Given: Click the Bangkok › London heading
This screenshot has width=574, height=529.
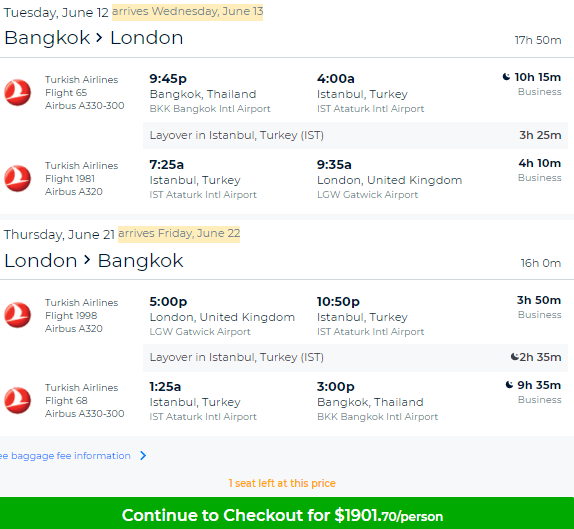Looking at the screenshot, I should coord(94,38).
